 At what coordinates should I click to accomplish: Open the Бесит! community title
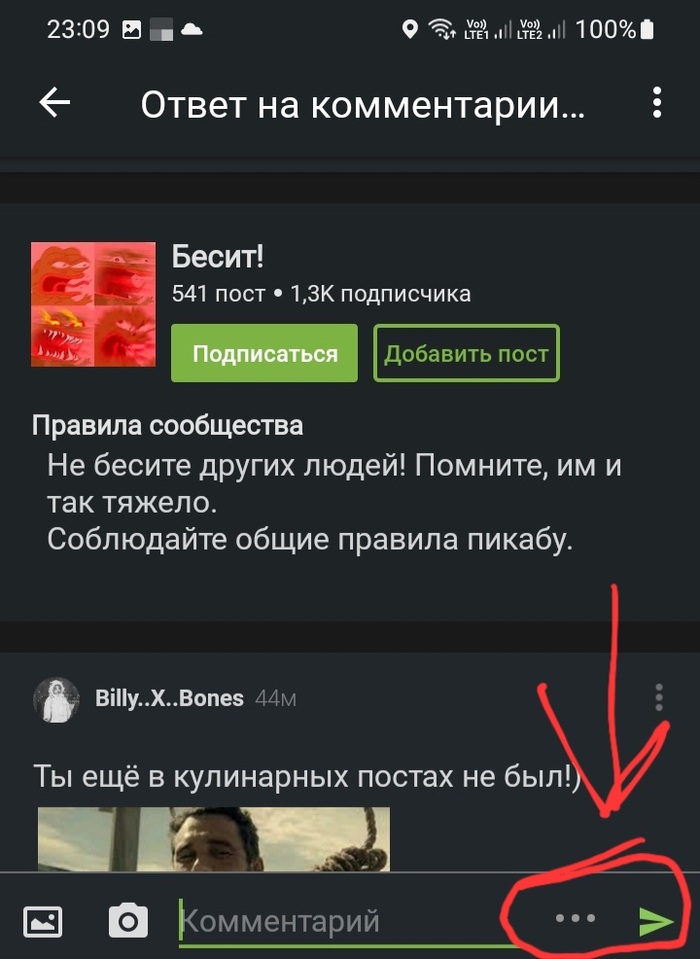(x=218, y=256)
